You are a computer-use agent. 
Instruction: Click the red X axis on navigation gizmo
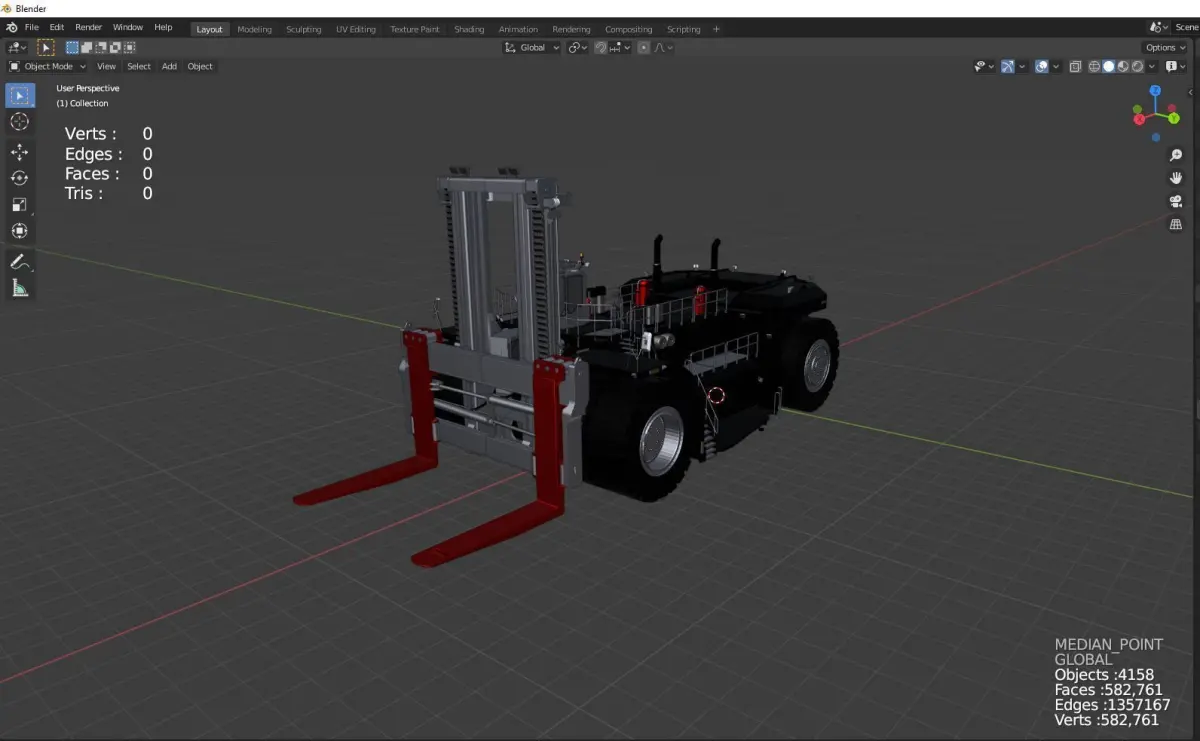1138,119
